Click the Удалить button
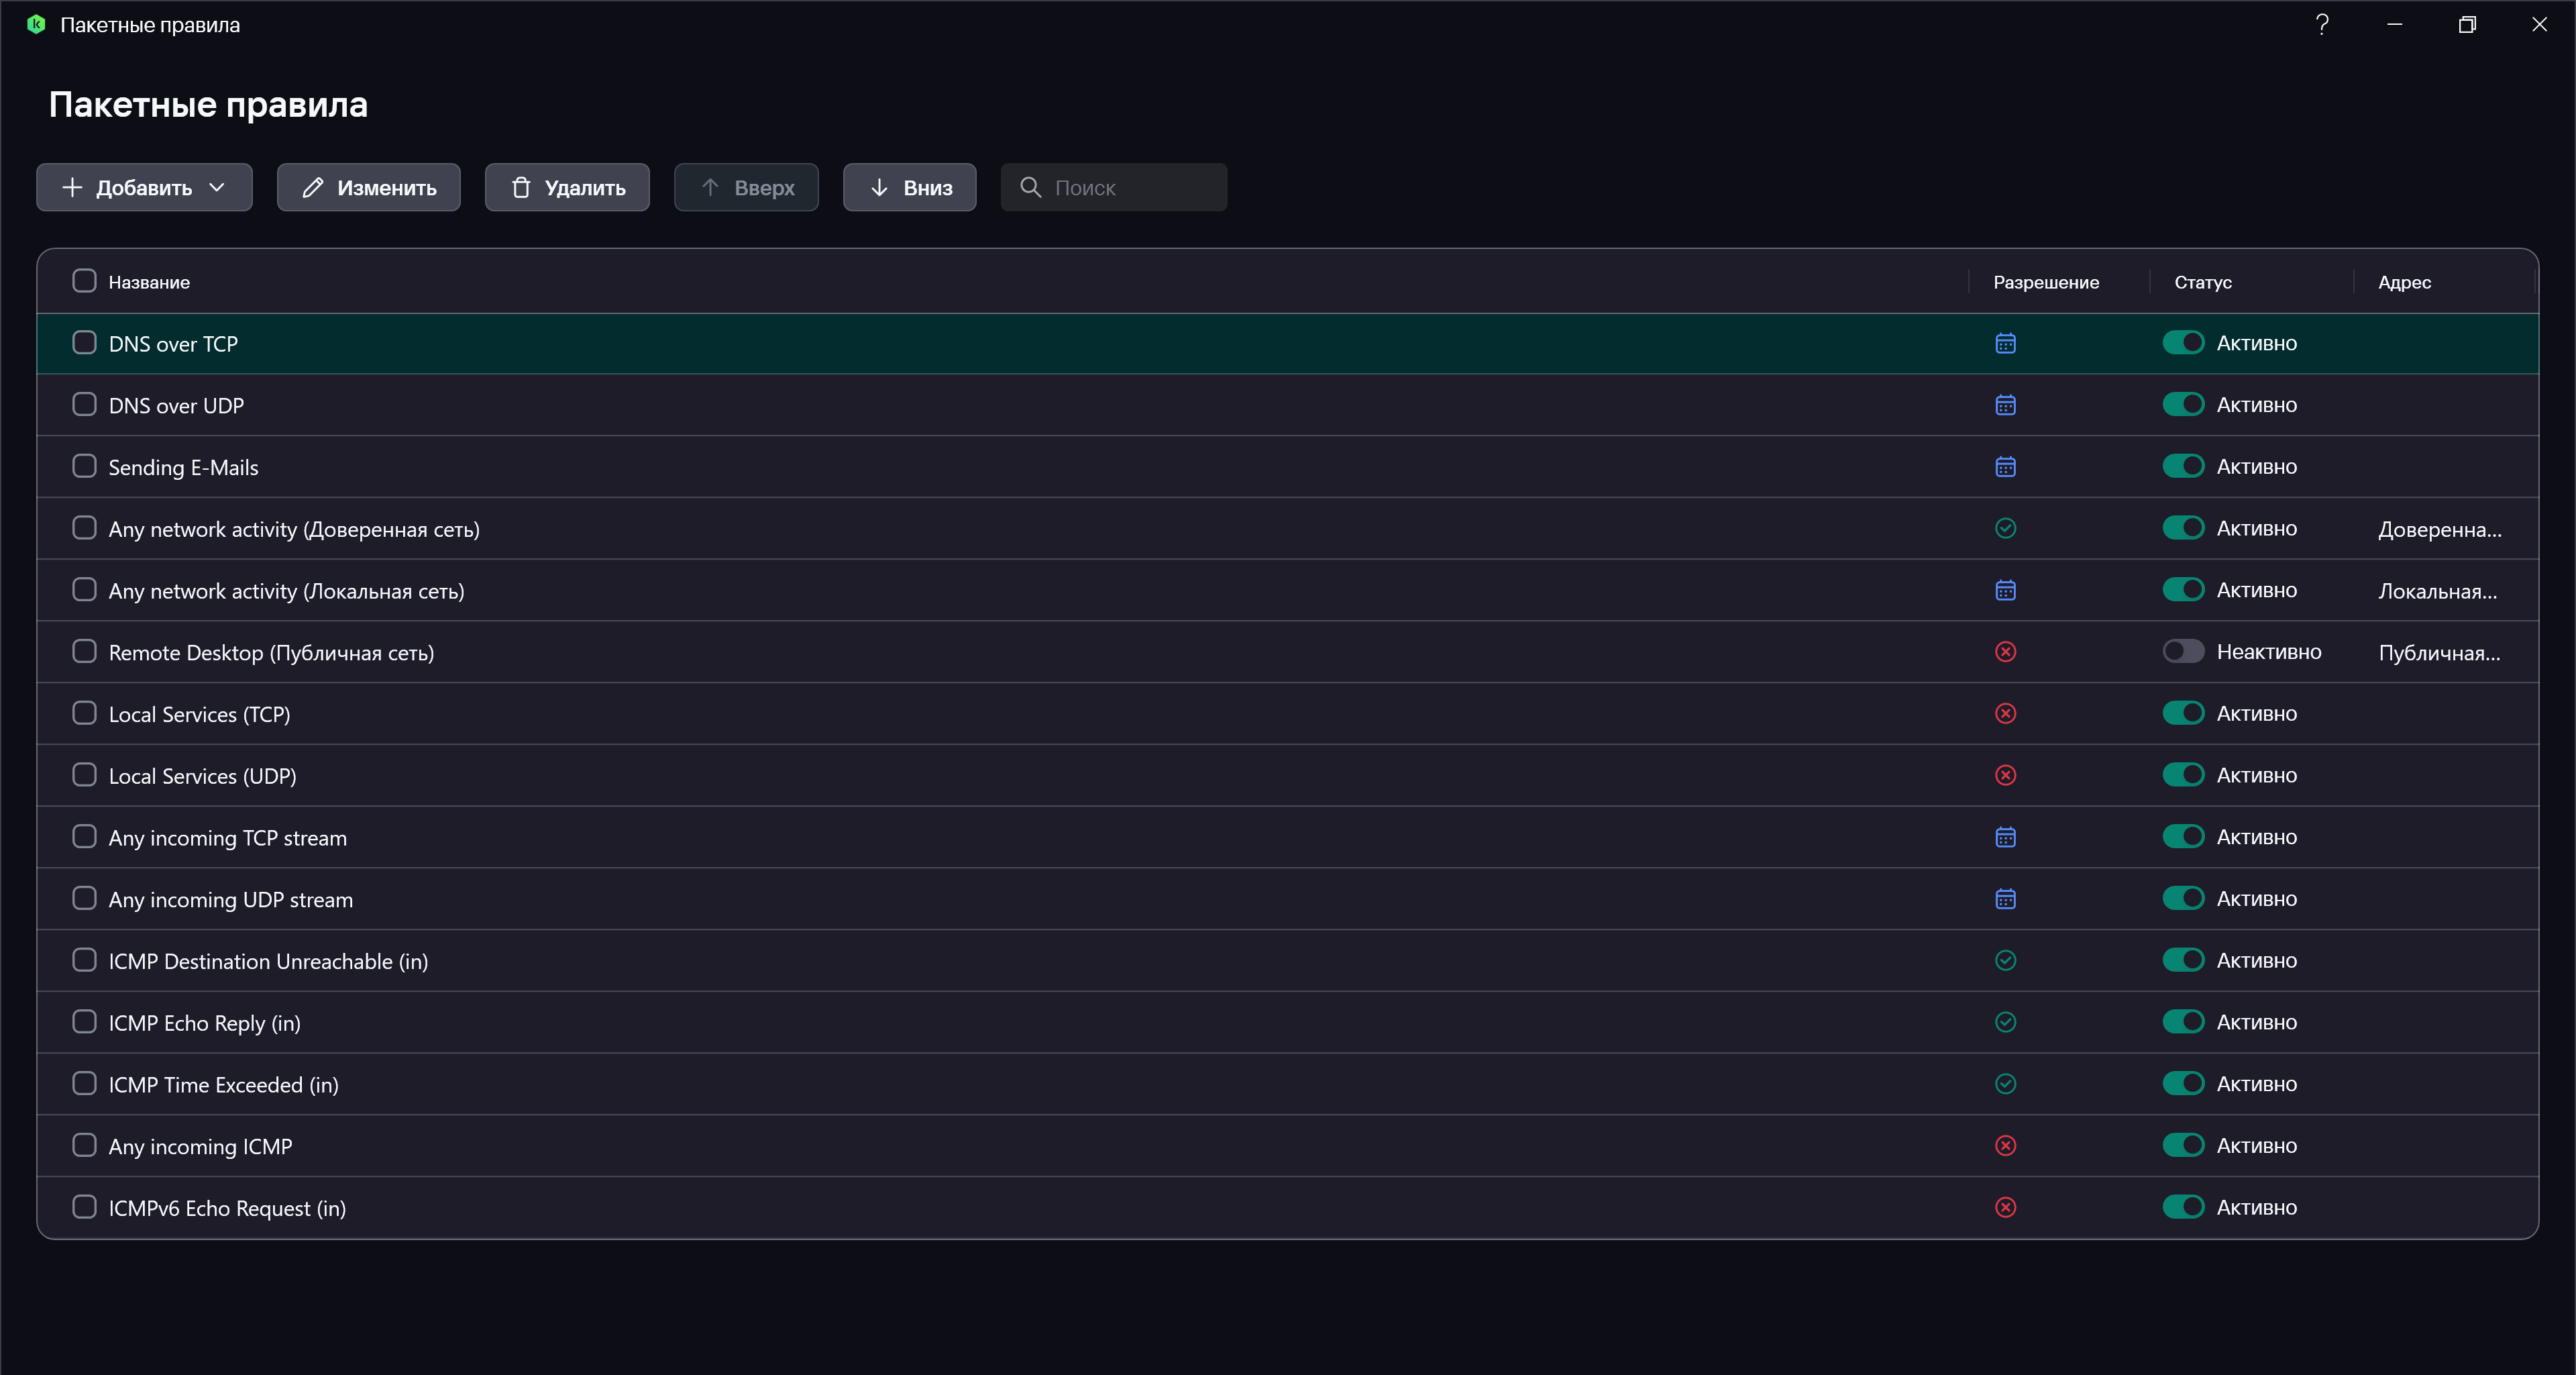 click(x=567, y=188)
